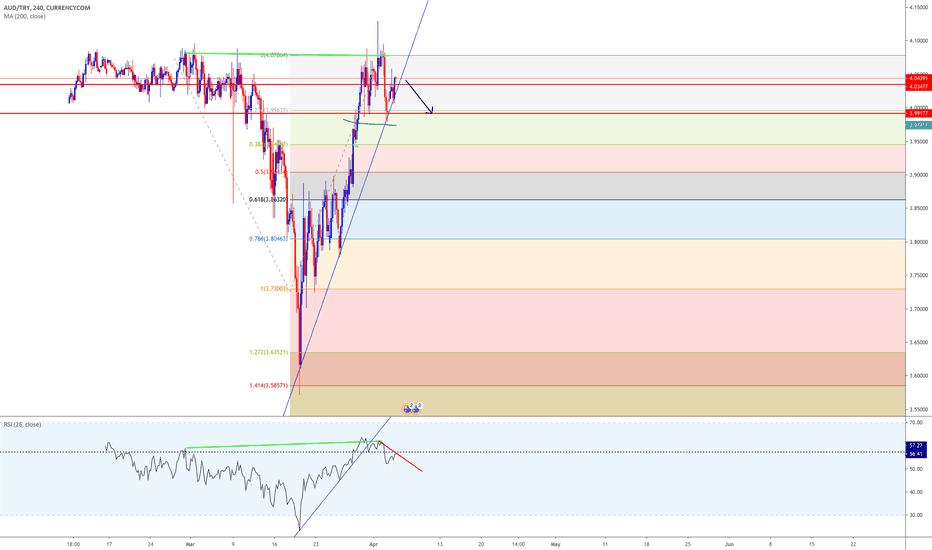Click the 3.90000 price axis value

pos(918,175)
